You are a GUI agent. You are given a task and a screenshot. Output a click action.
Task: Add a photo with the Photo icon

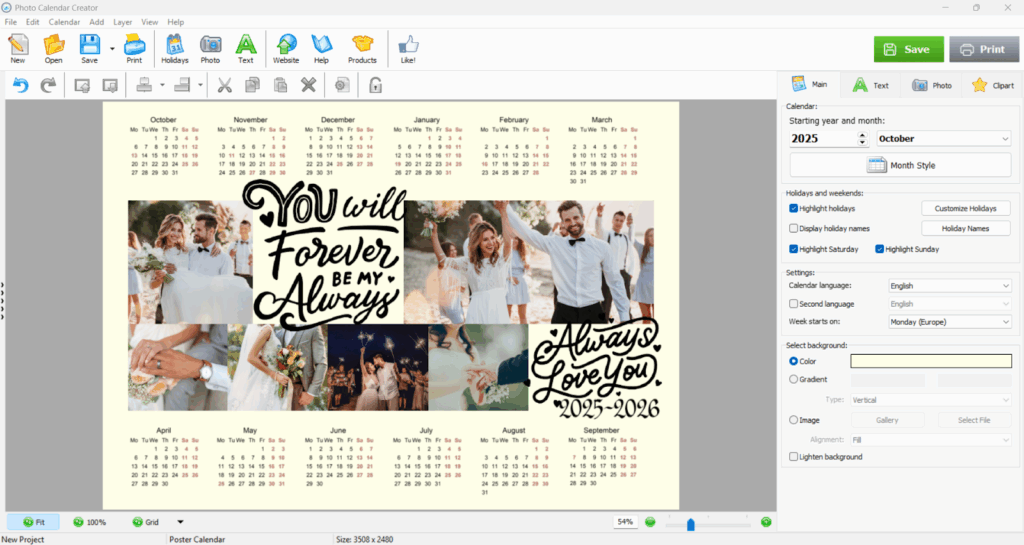click(210, 47)
